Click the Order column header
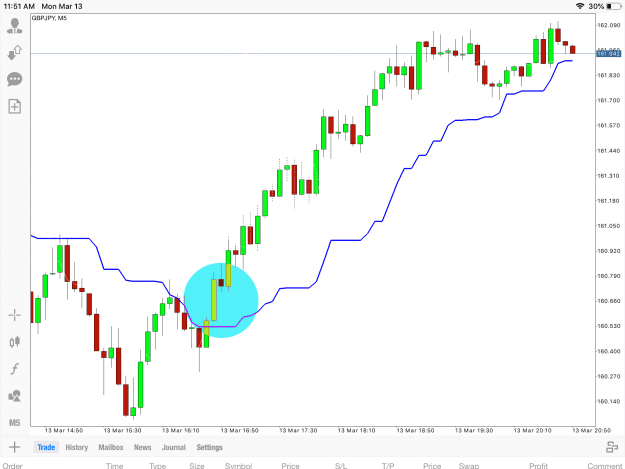This screenshot has width=625, height=469. 12,465
